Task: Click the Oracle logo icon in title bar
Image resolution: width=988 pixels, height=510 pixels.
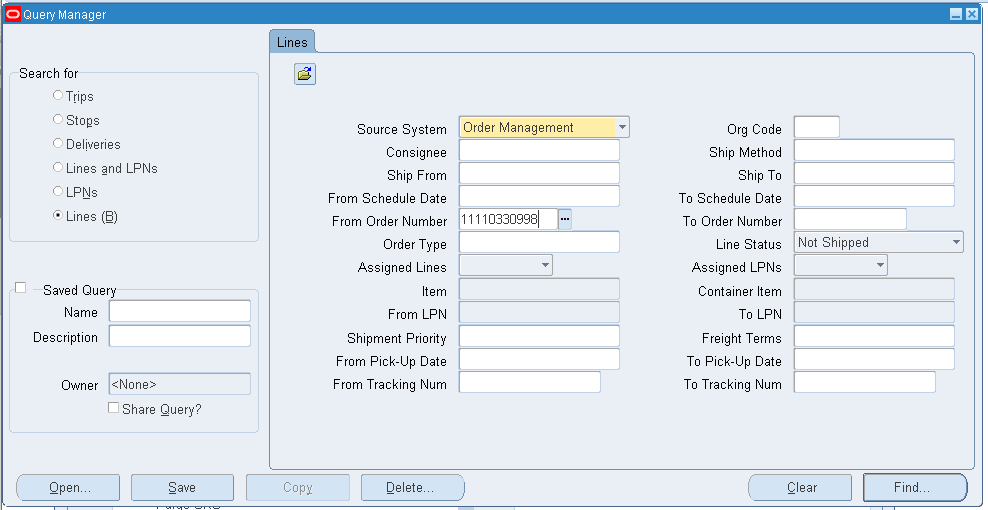Action: (13, 14)
